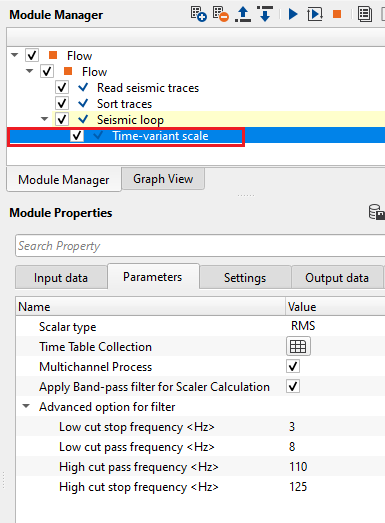This screenshot has width=385, height=523.
Task: Click Low cut stop frequency <Hz> label
Action: coord(137,427)
